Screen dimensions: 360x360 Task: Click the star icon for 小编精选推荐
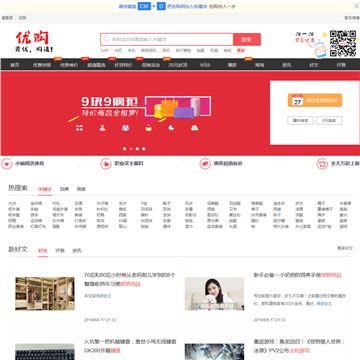coord(6,164)
